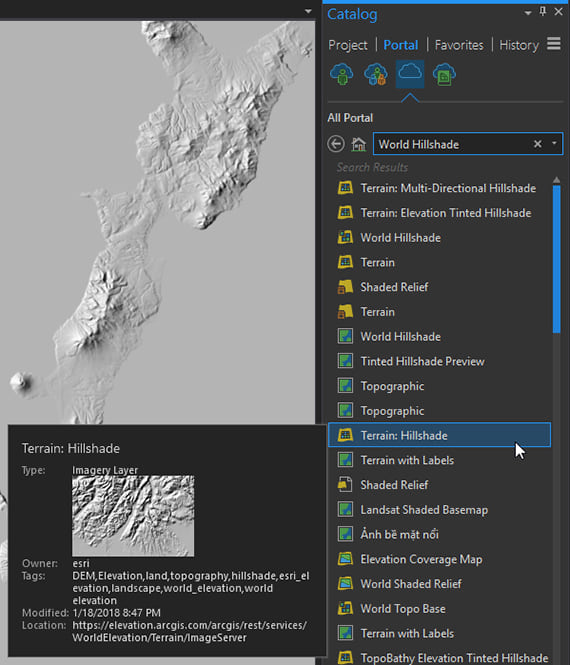Open the Living Atlas portal icon
The image size is (570, 665).
pyautogui.click(x=444, y=74)
